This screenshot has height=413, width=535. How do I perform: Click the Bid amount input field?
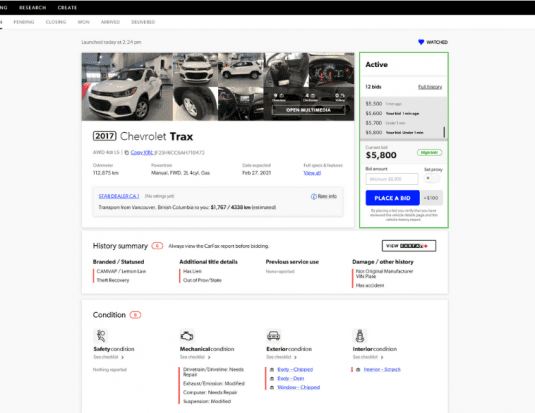(392, 179)
